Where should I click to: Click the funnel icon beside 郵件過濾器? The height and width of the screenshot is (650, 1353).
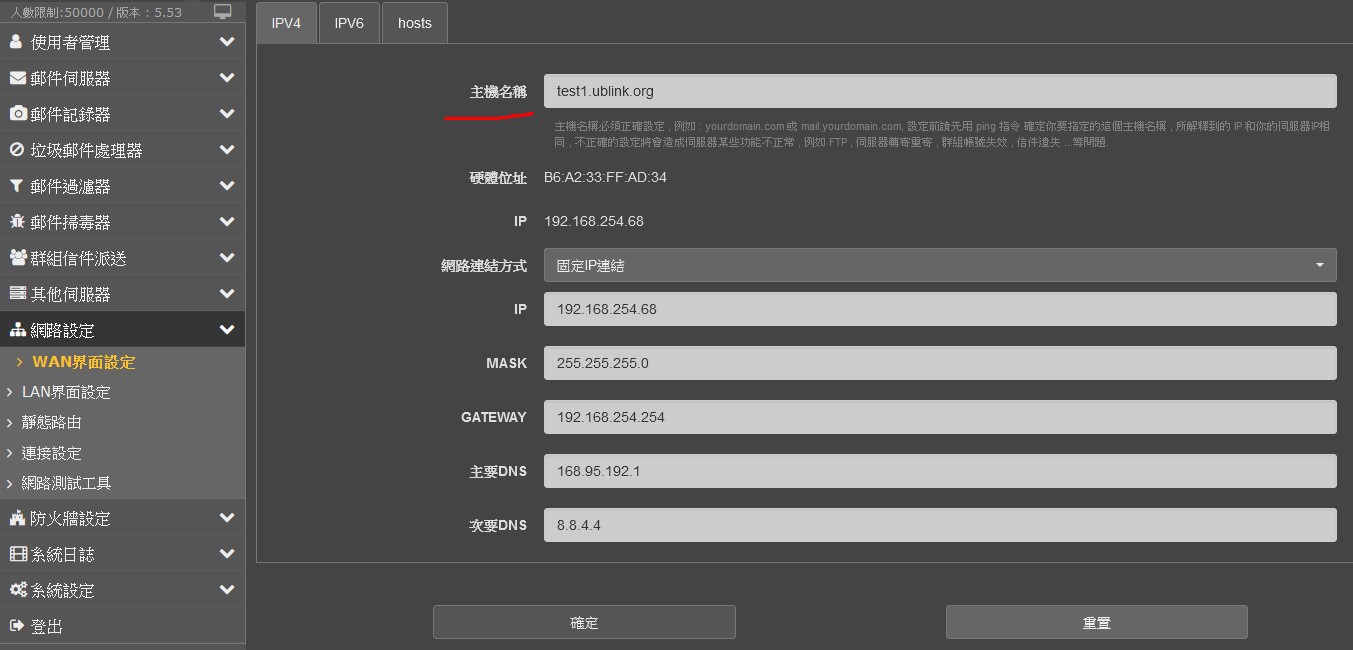coord(17,186)
